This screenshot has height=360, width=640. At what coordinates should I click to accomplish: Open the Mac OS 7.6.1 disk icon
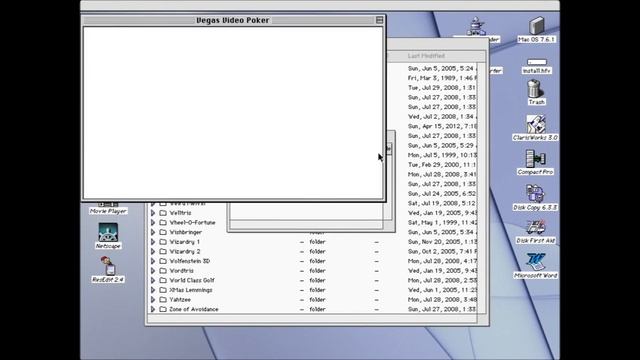(x=536, y=26)
